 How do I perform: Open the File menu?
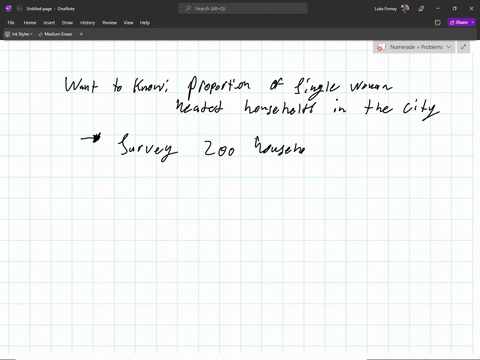tap(11, 23)
